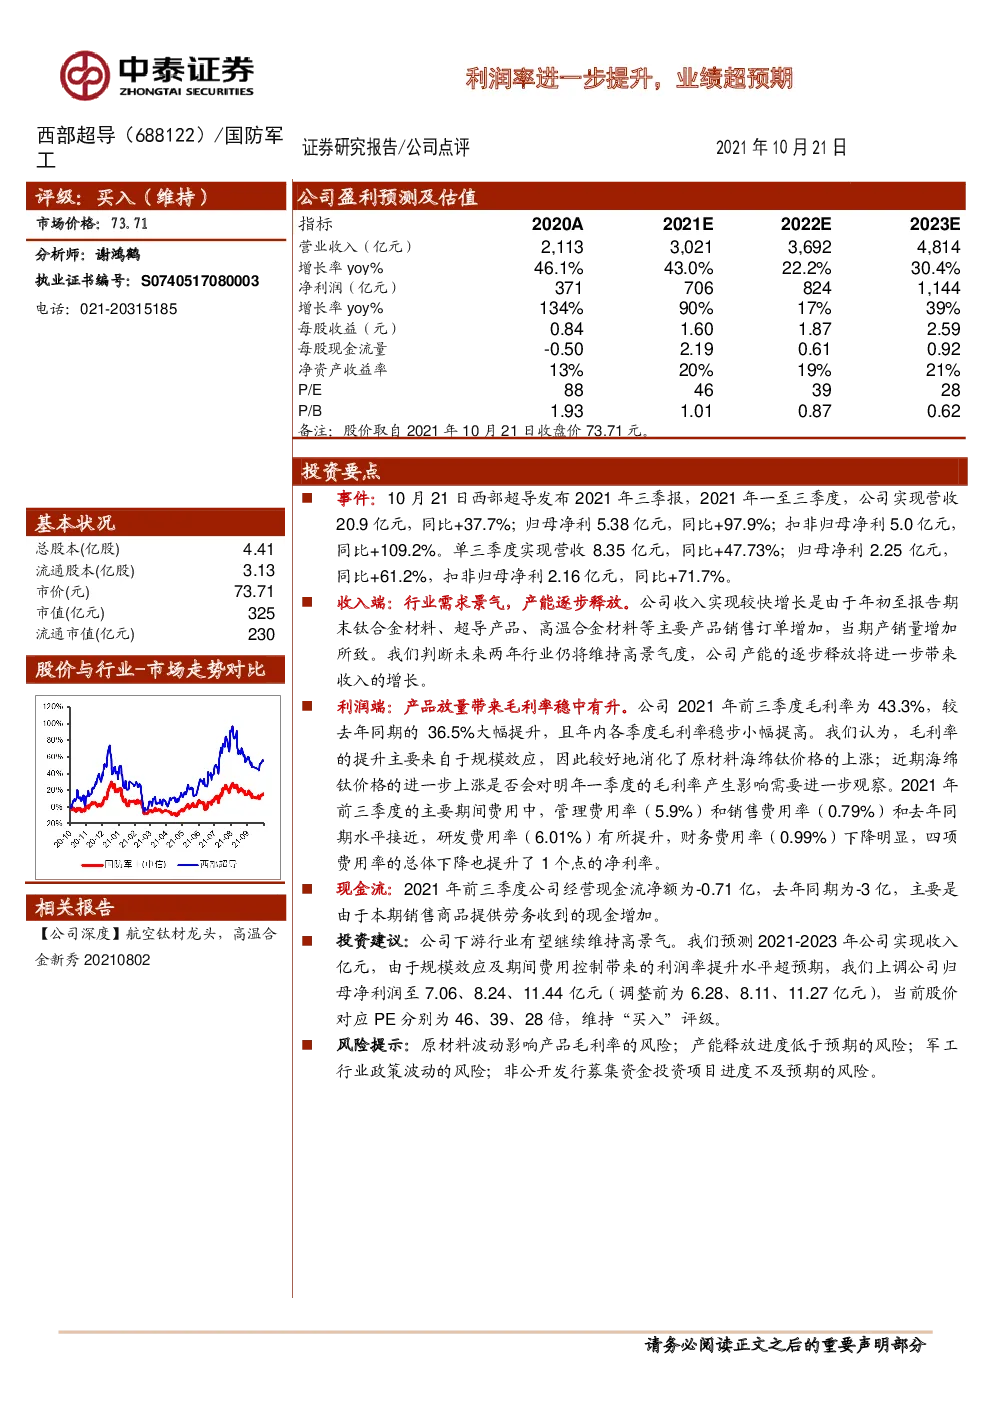Image resolution: width=992 pixels, height=1403 pixels.
Task: Click 2021E revenue value 3,021
Action: [691, 247]
